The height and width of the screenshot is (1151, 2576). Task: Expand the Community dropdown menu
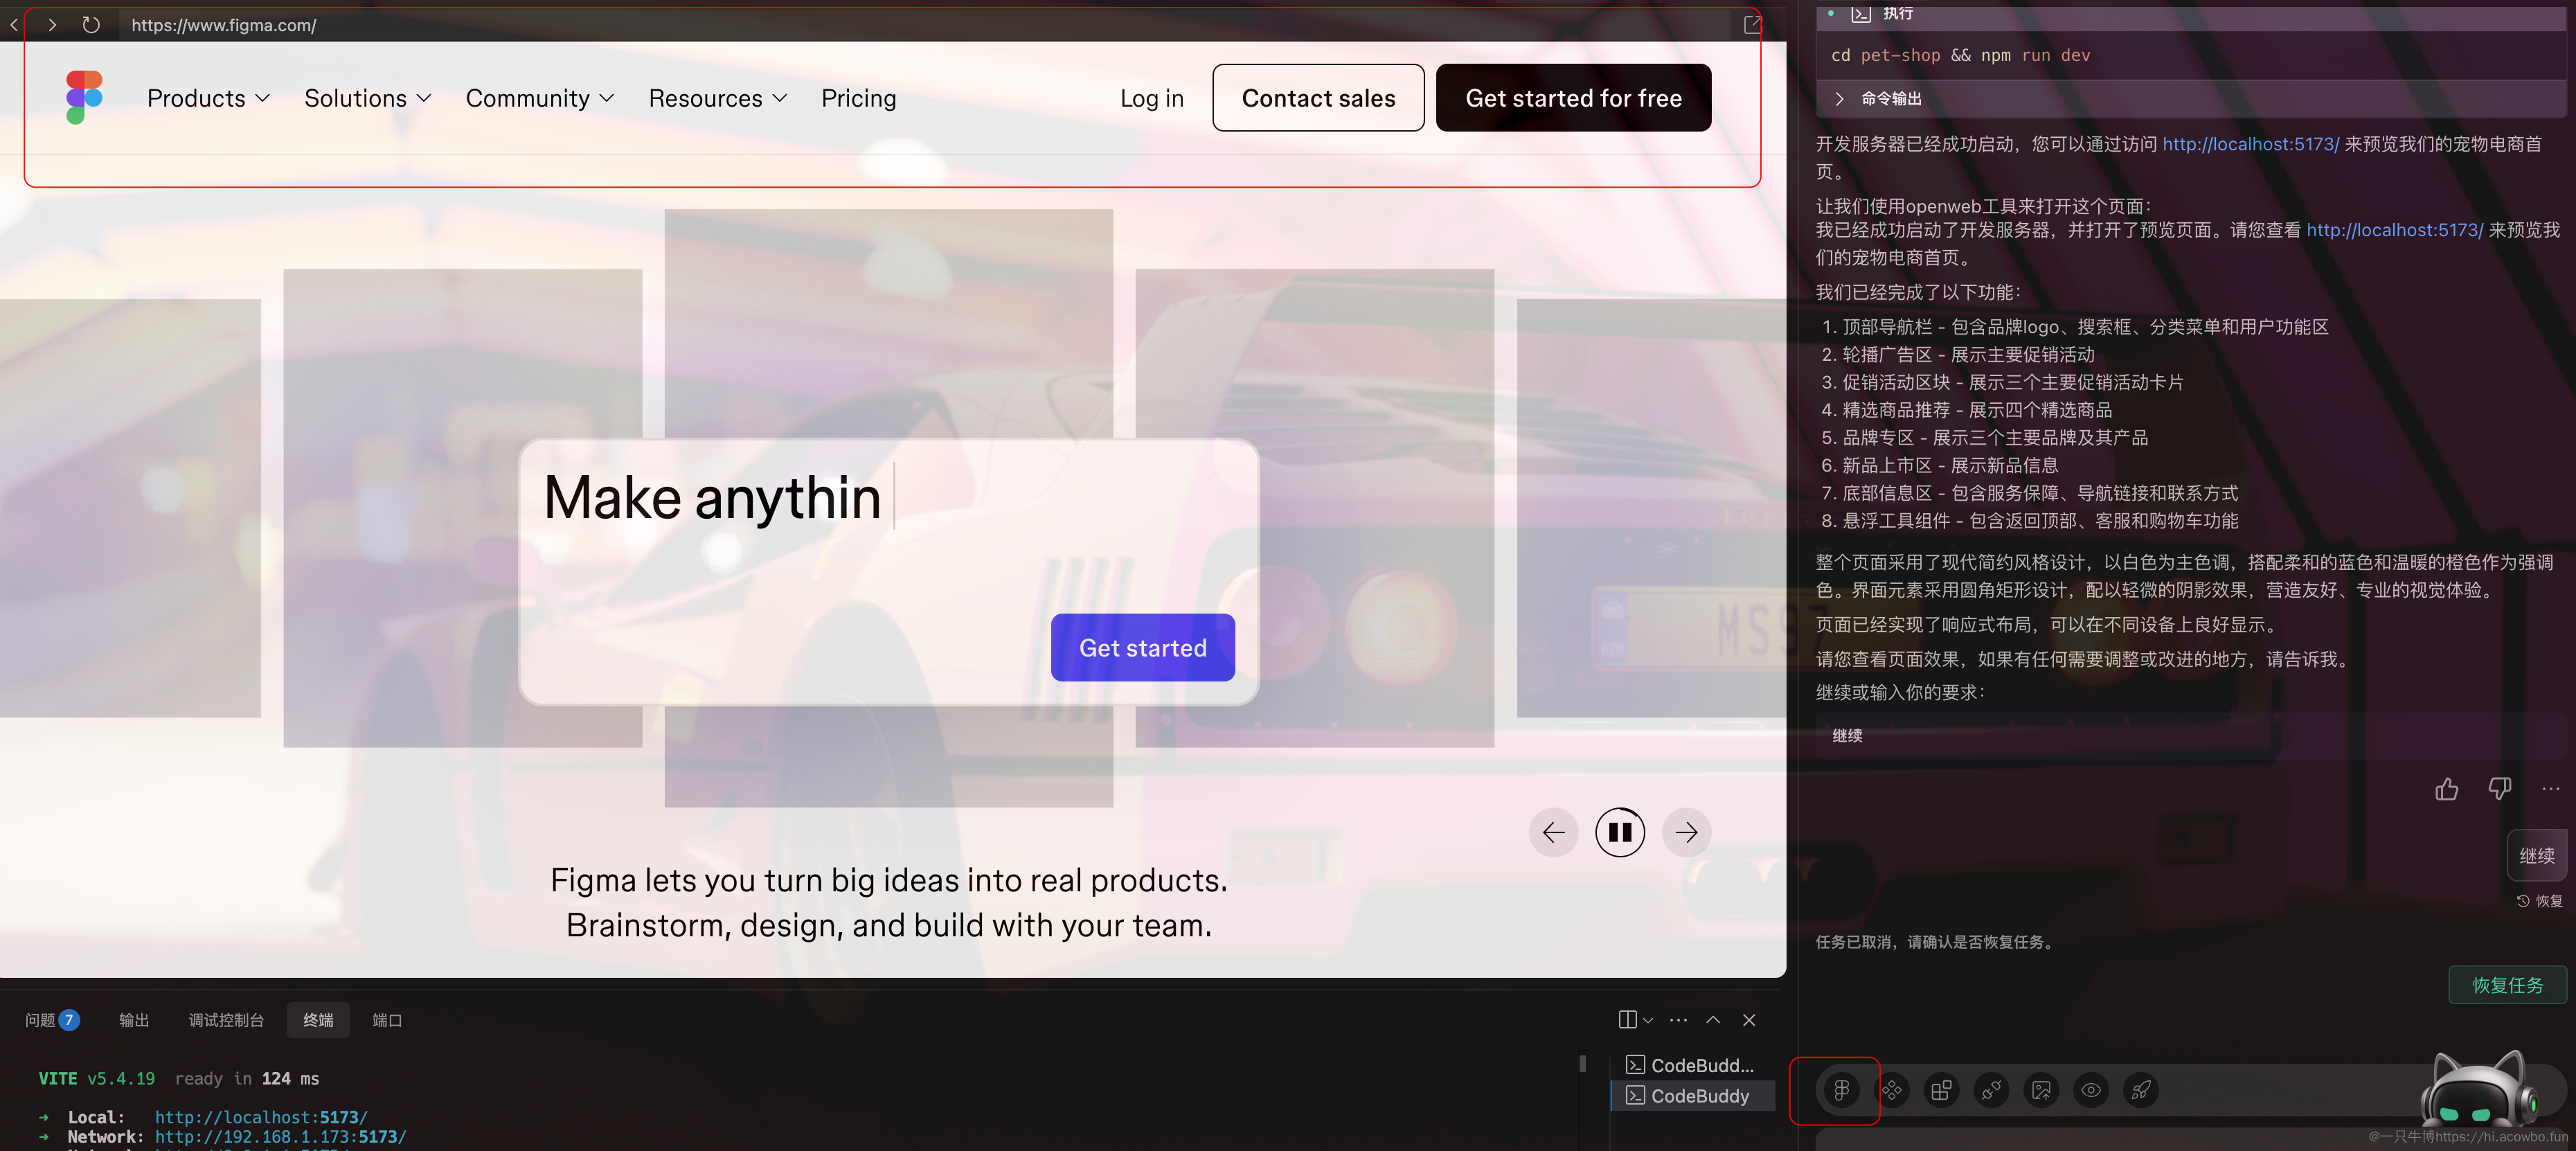[x=539, y=98]
